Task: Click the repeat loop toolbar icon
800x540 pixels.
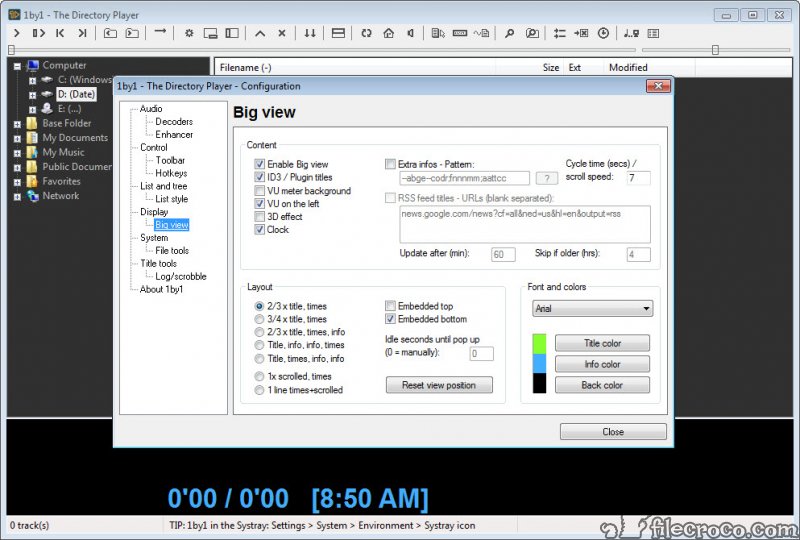Action: [366, 33]
